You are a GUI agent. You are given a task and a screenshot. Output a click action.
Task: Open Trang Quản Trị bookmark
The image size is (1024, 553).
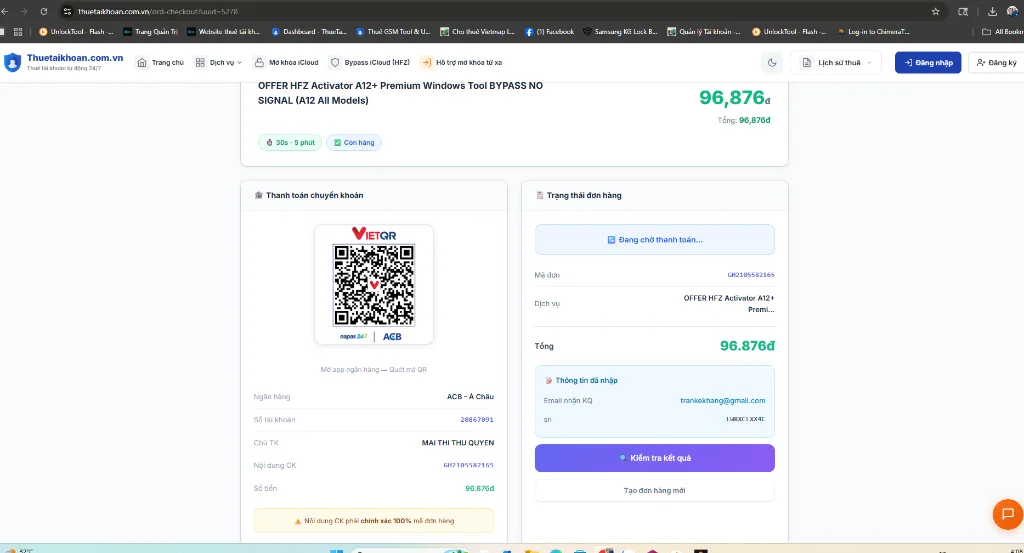pyautogui.click(x=151, y=31)
